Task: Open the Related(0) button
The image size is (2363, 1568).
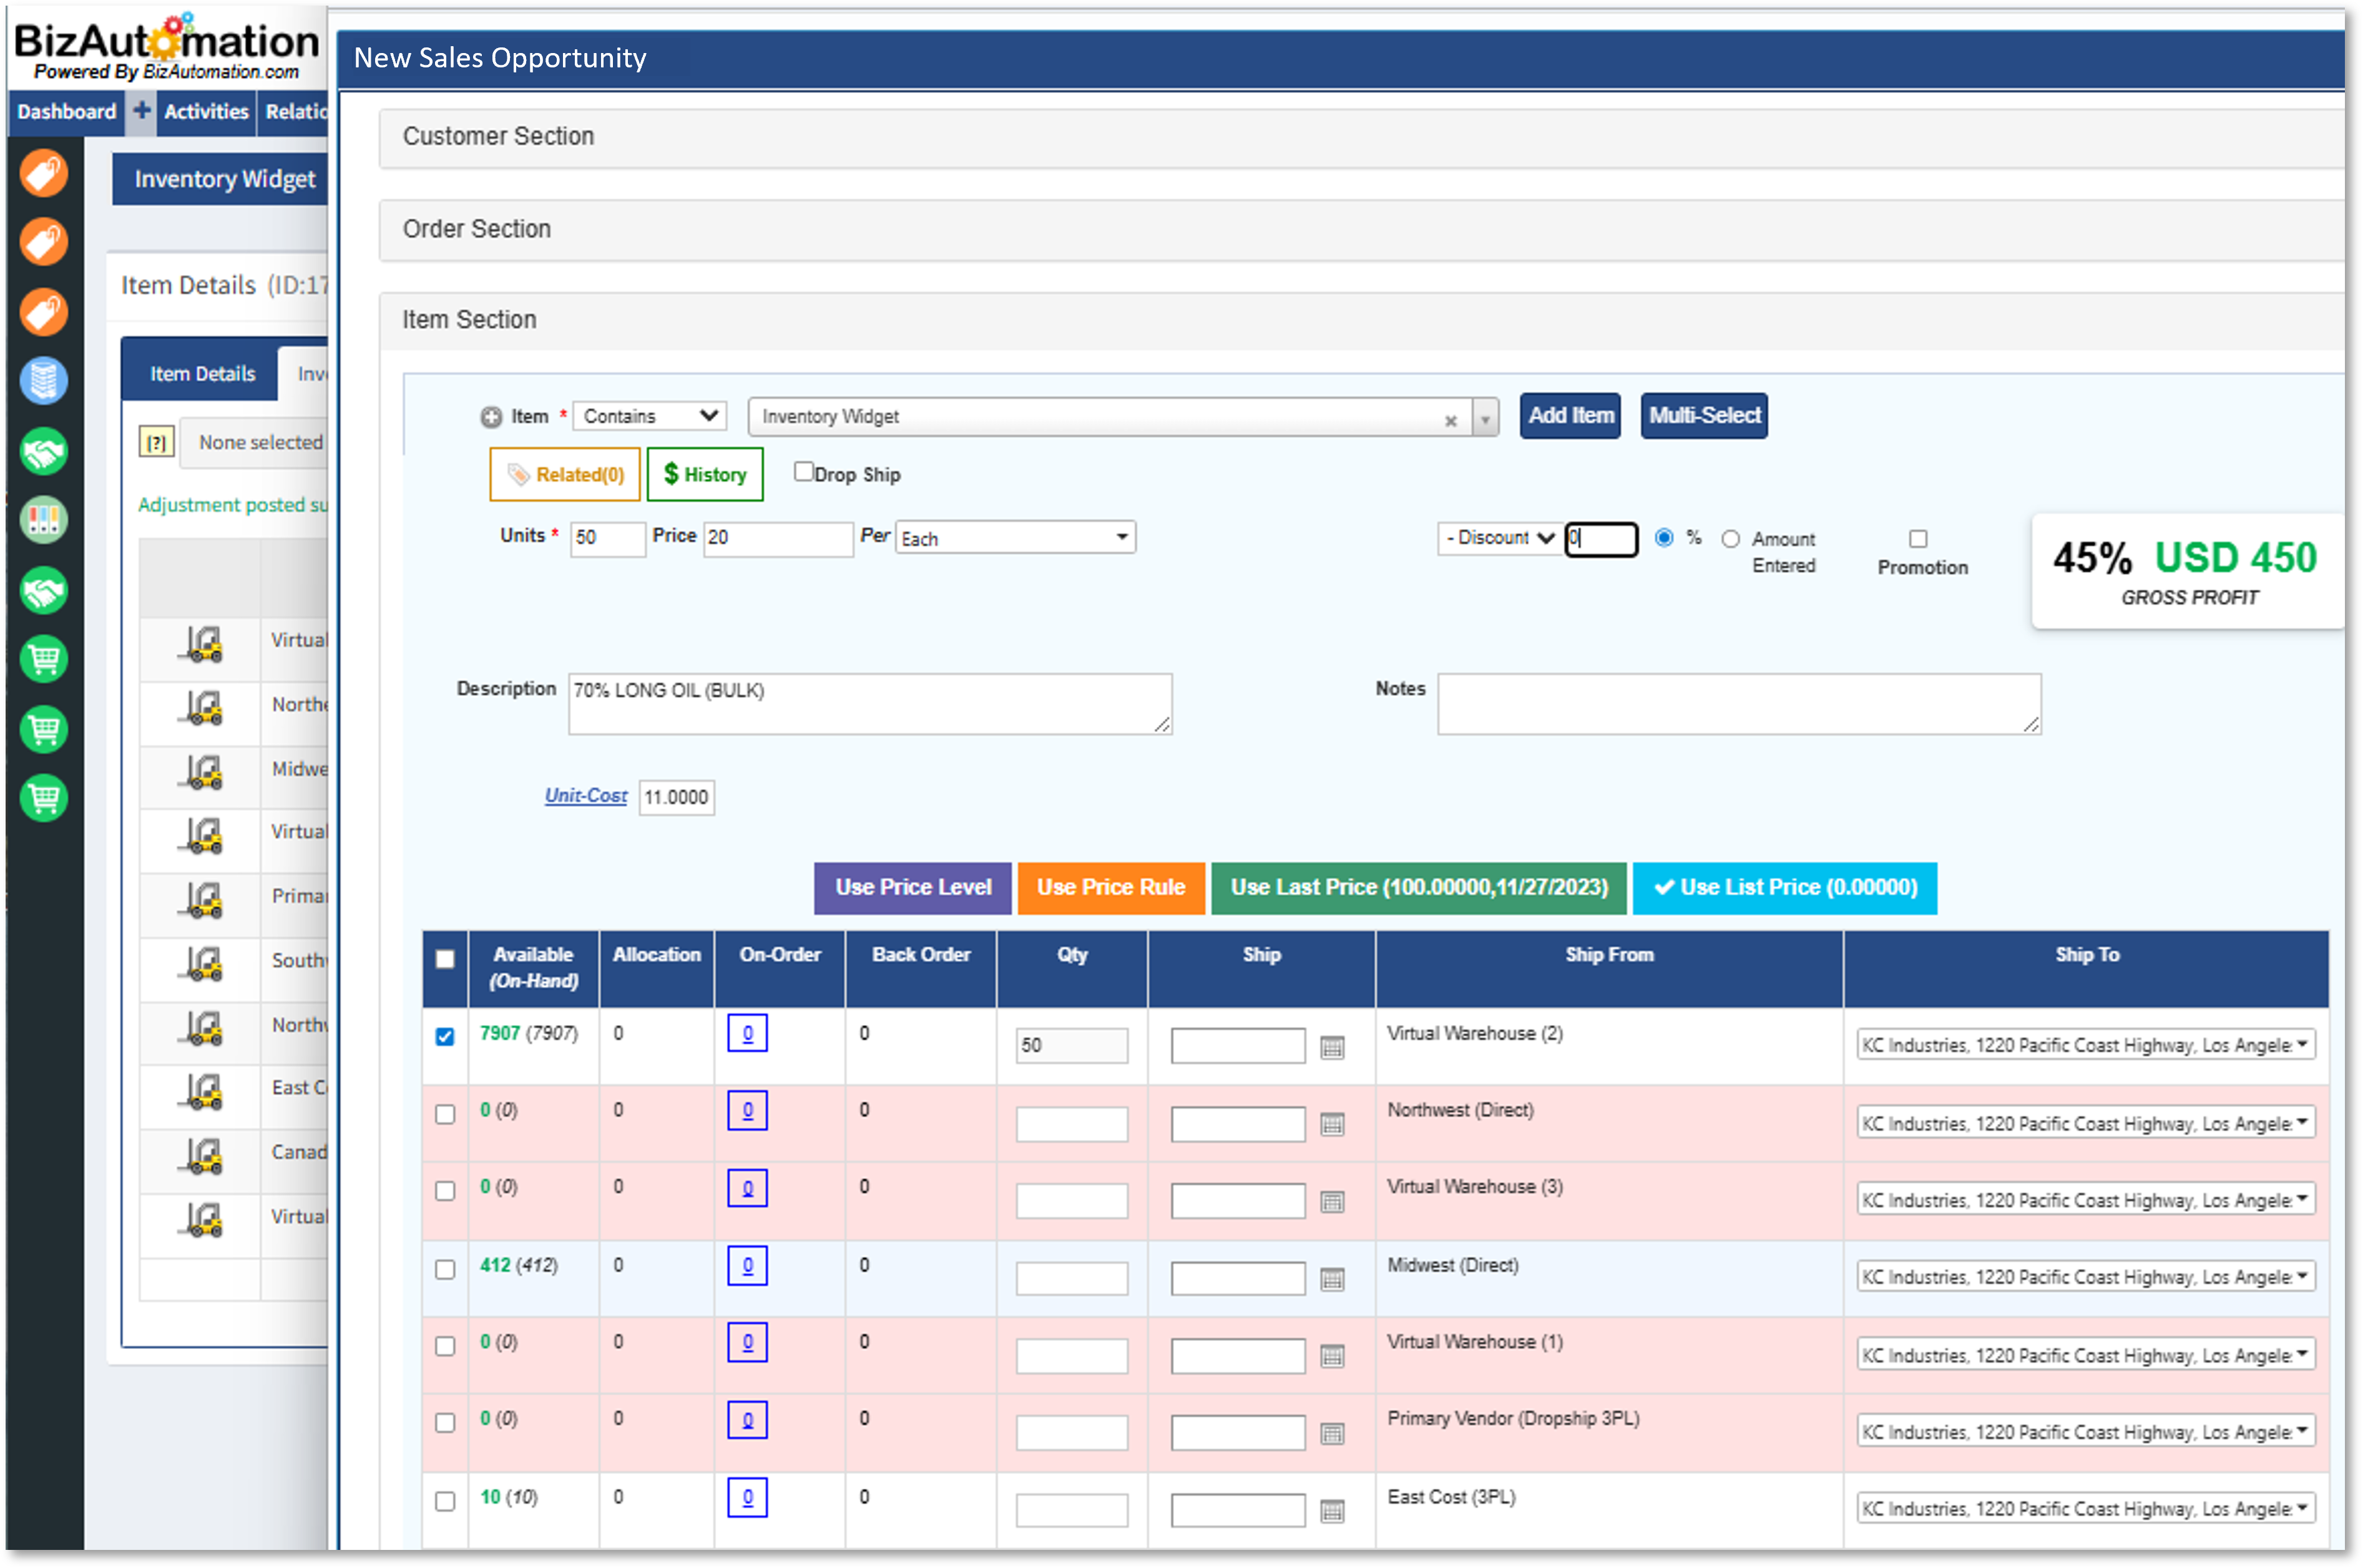Action: pyautogui.click(x=565, y=475)
